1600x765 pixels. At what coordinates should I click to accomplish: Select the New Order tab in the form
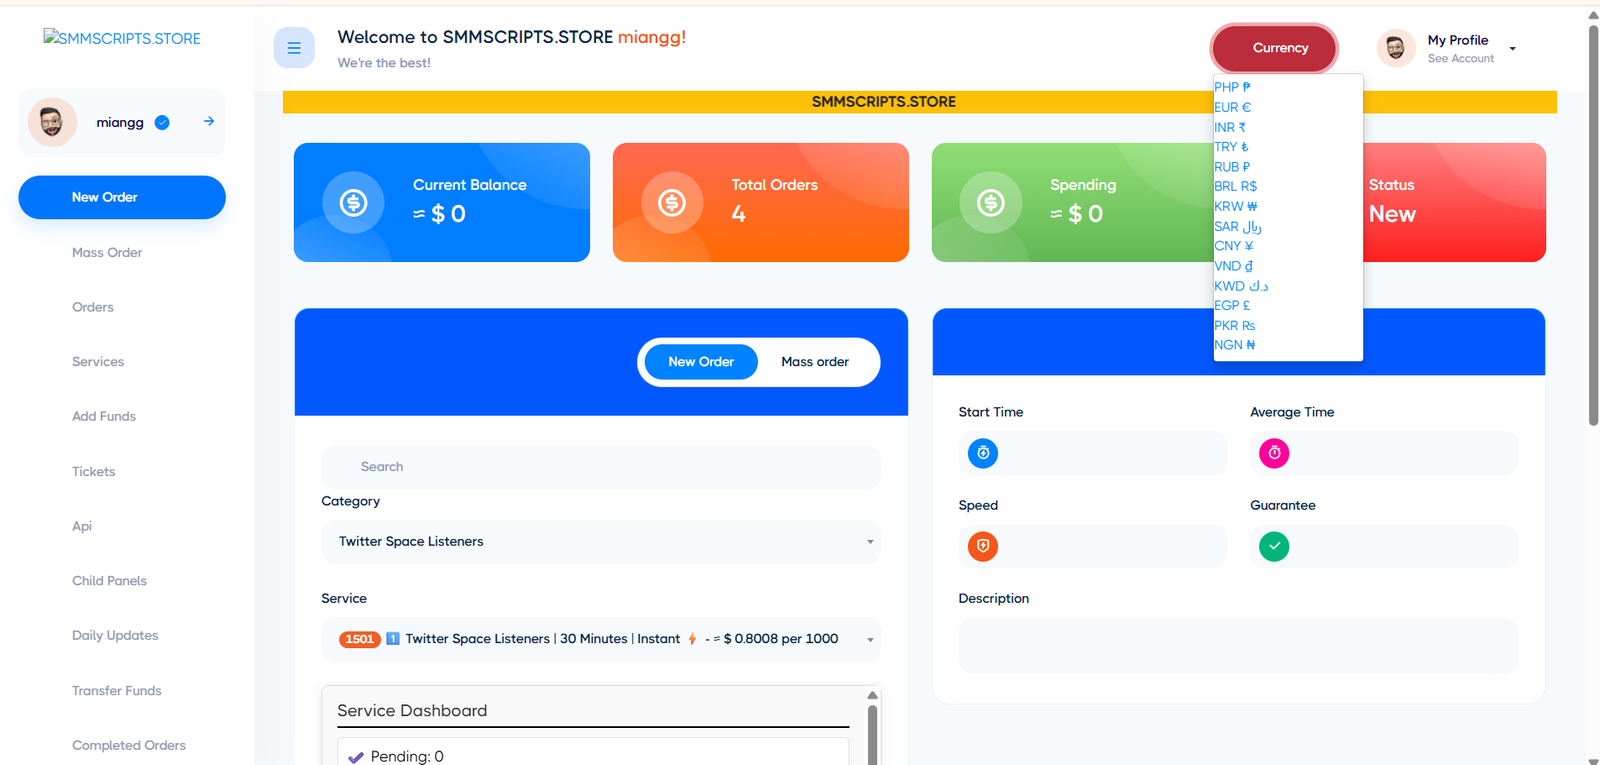click(701, 362)
